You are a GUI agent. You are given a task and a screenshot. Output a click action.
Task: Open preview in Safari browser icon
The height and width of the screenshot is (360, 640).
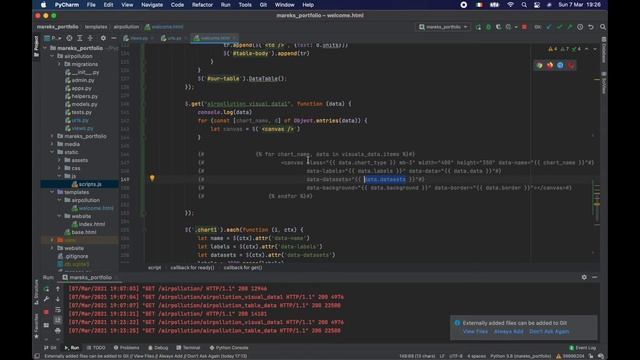(560, 65)
